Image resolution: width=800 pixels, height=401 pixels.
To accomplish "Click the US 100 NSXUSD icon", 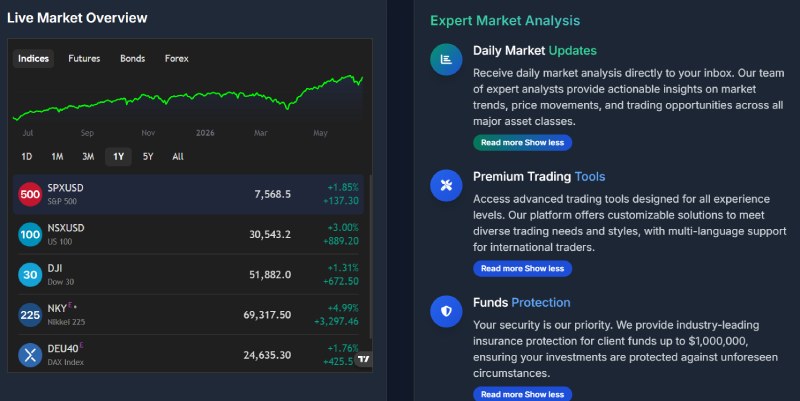I will pyautogui.click(x=30, y=235).
